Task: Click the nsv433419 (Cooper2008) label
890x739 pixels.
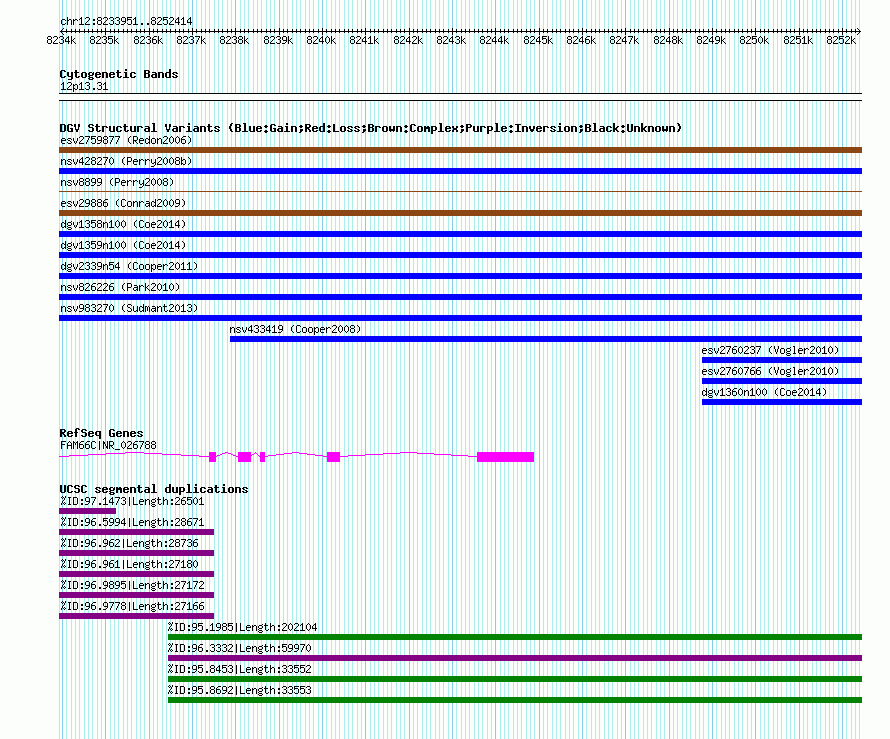Action: (295, 329)
